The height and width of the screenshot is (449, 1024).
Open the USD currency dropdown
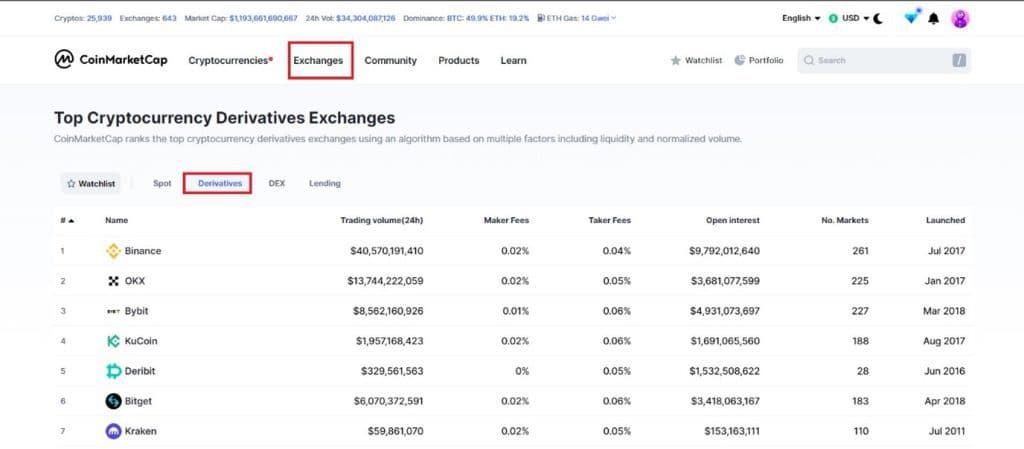(849, 18)
